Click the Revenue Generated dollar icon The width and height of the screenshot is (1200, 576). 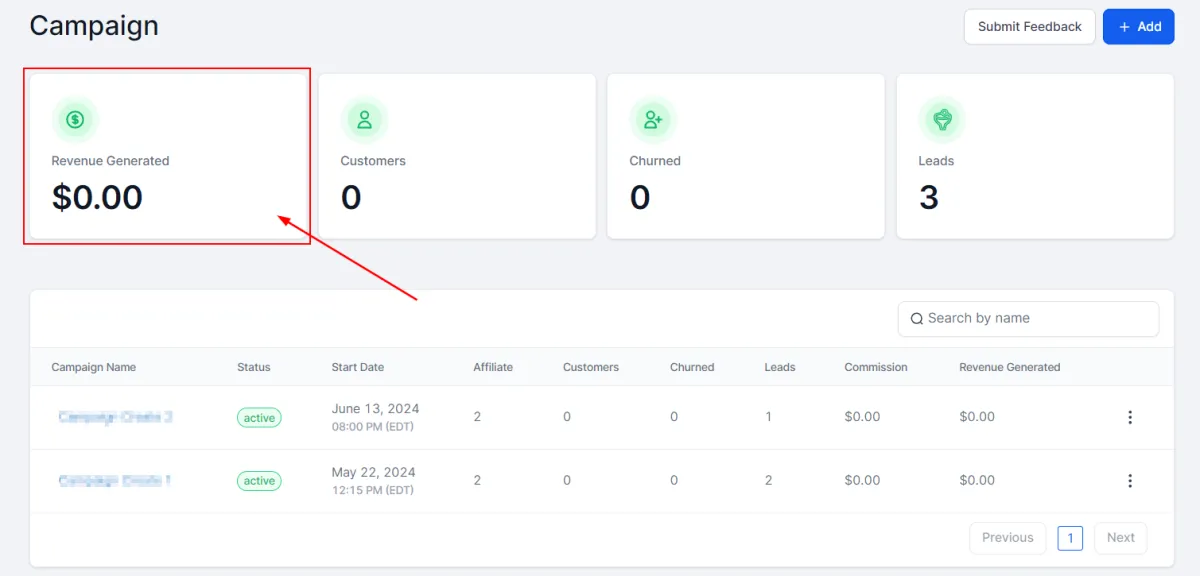point(75,120)
